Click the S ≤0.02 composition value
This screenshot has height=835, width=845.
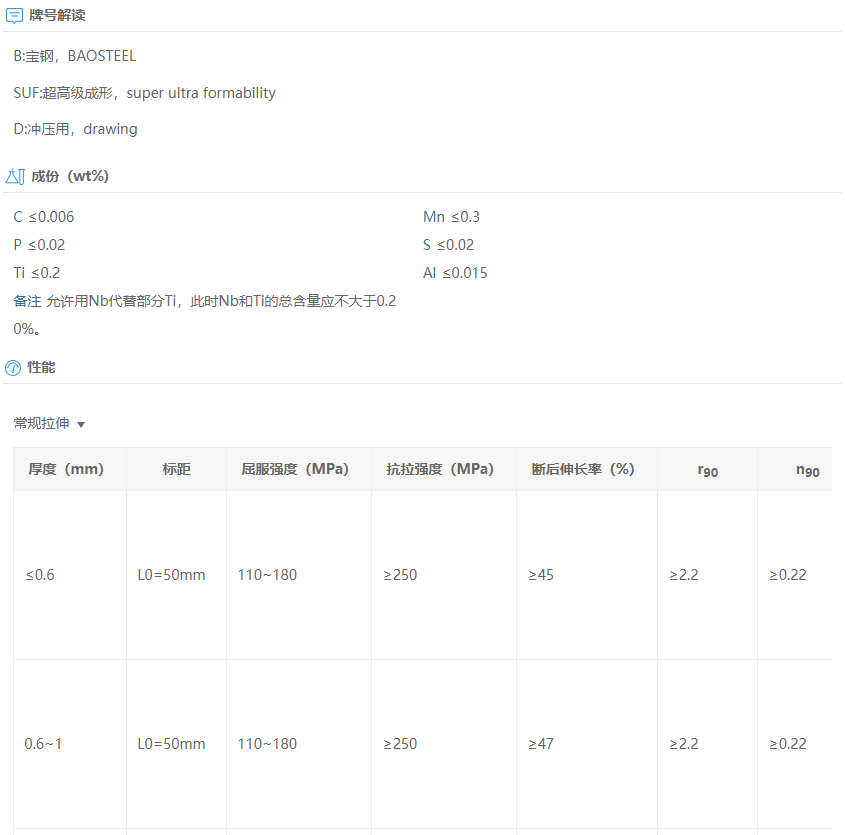[x=448, y=245]
